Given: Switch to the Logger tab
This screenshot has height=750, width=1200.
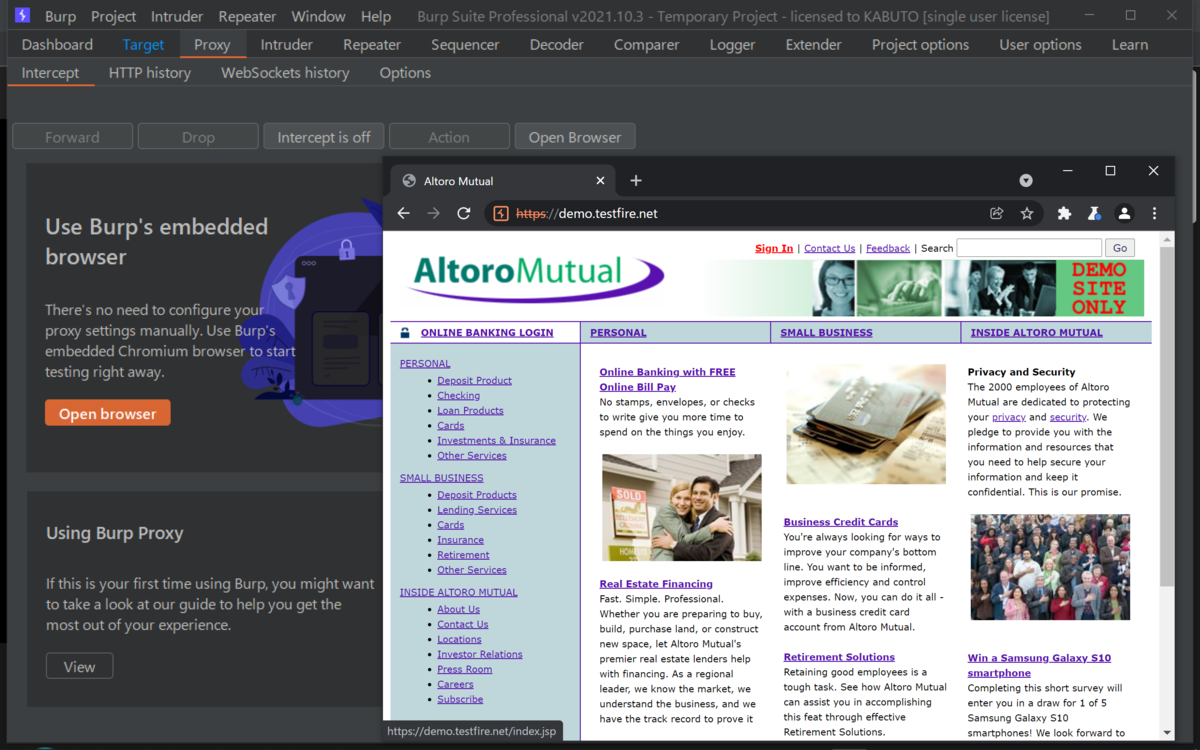Looking at the screenshot, I should click(732, 45).
